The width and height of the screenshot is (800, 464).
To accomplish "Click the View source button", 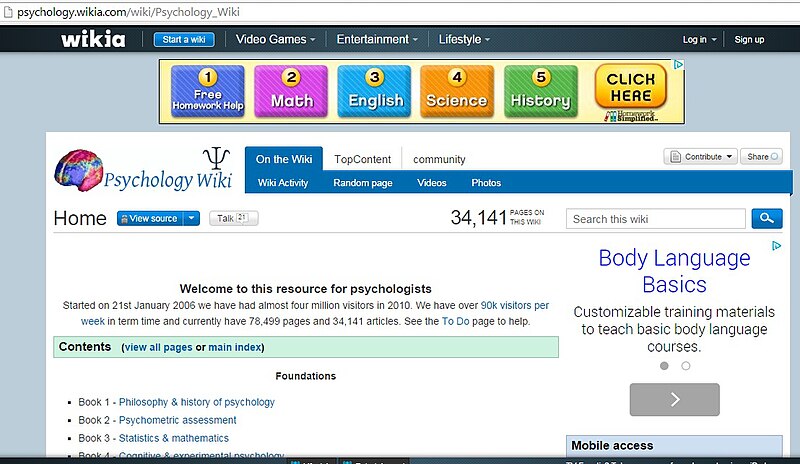I will pyautogui.click(x=151, y=218).
